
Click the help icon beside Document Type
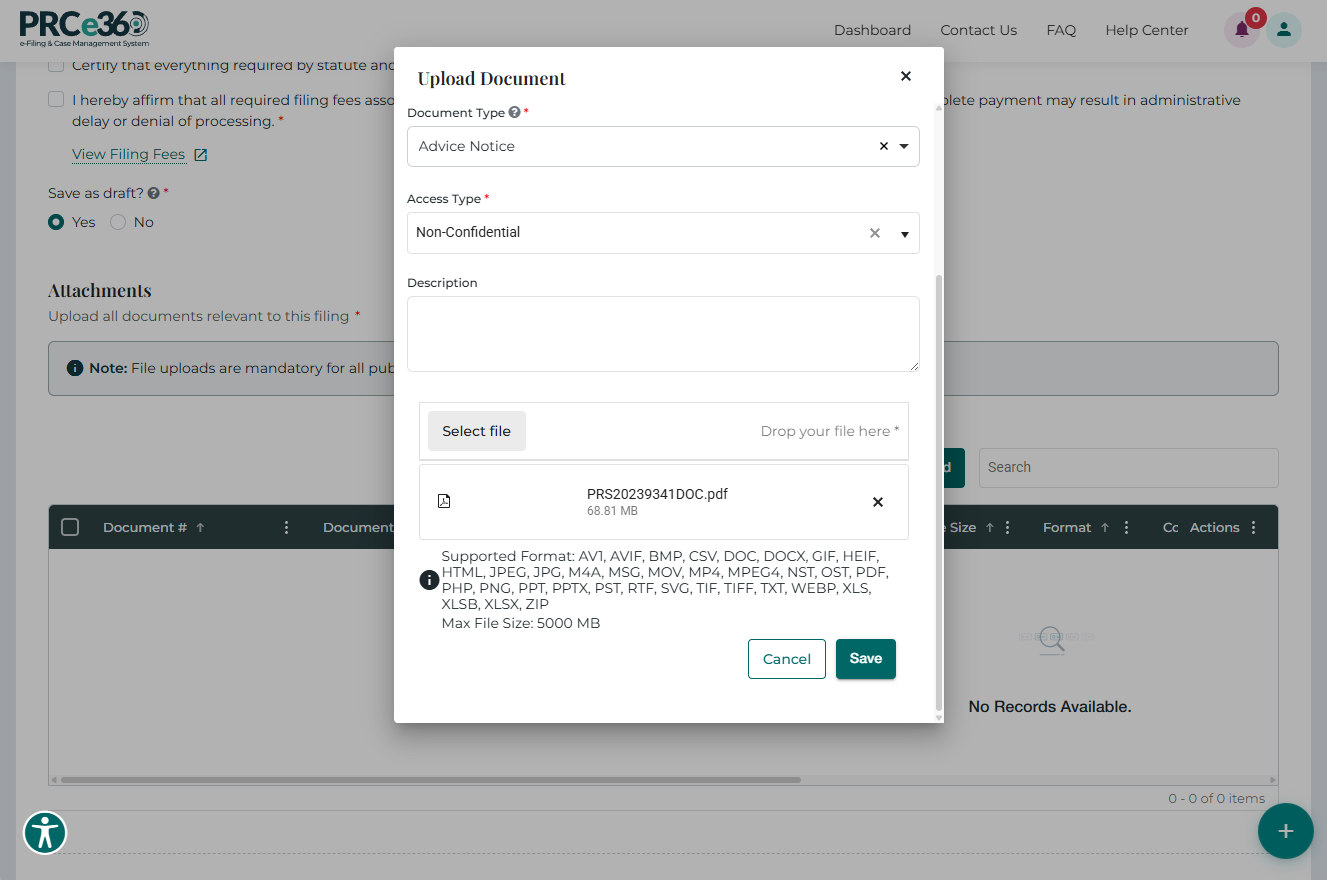click(514, 112)
